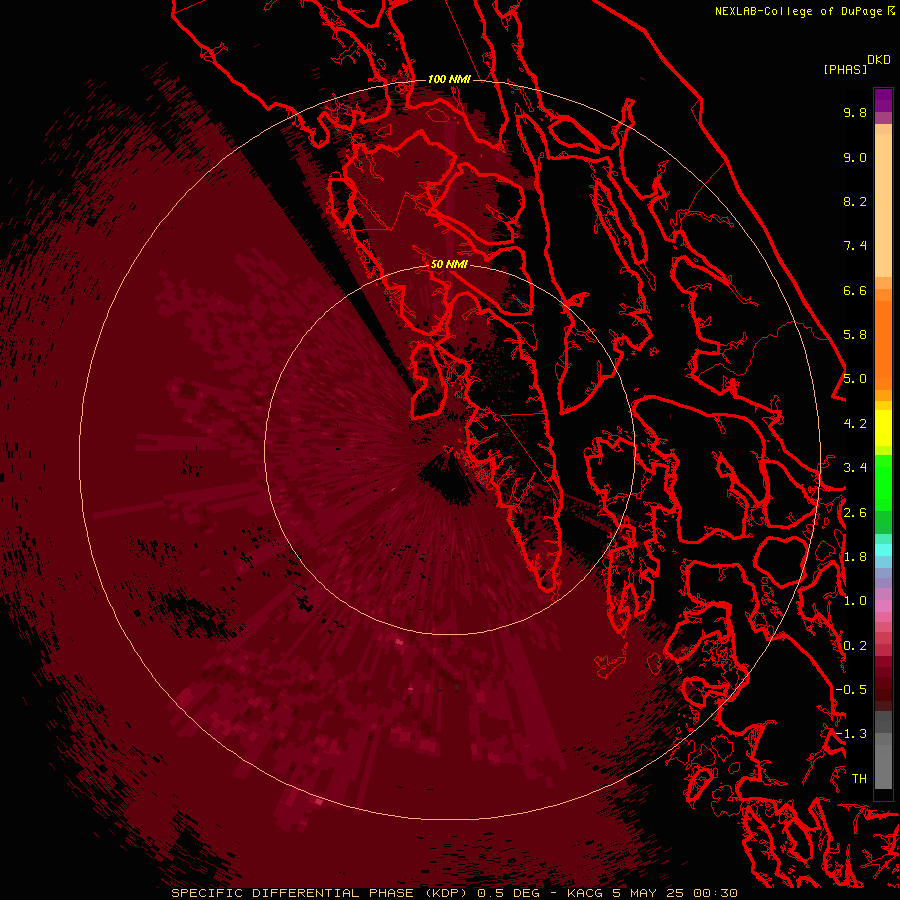This screenshot has height=900, width=900.
Task: Click the [PHAS] units label
Action: click(845, 70)
